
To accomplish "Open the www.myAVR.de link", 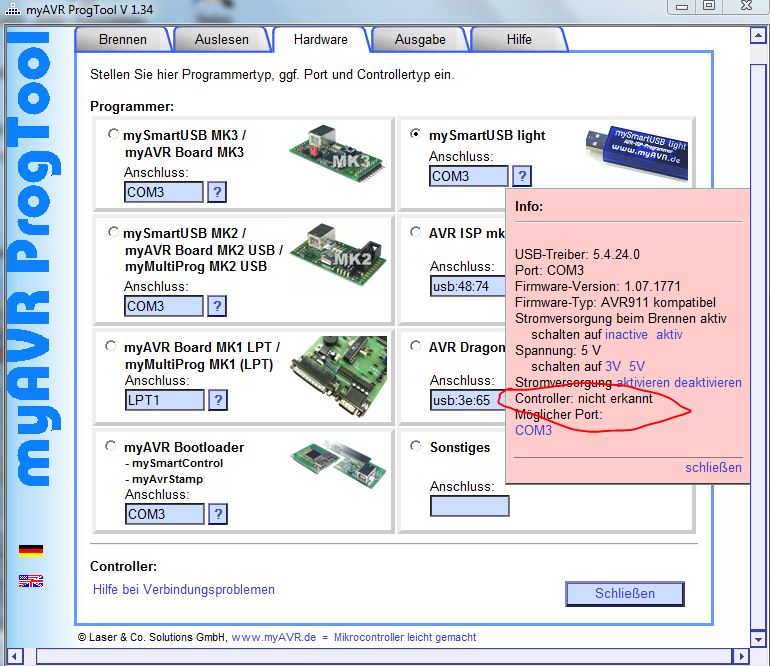I will 274,637.
